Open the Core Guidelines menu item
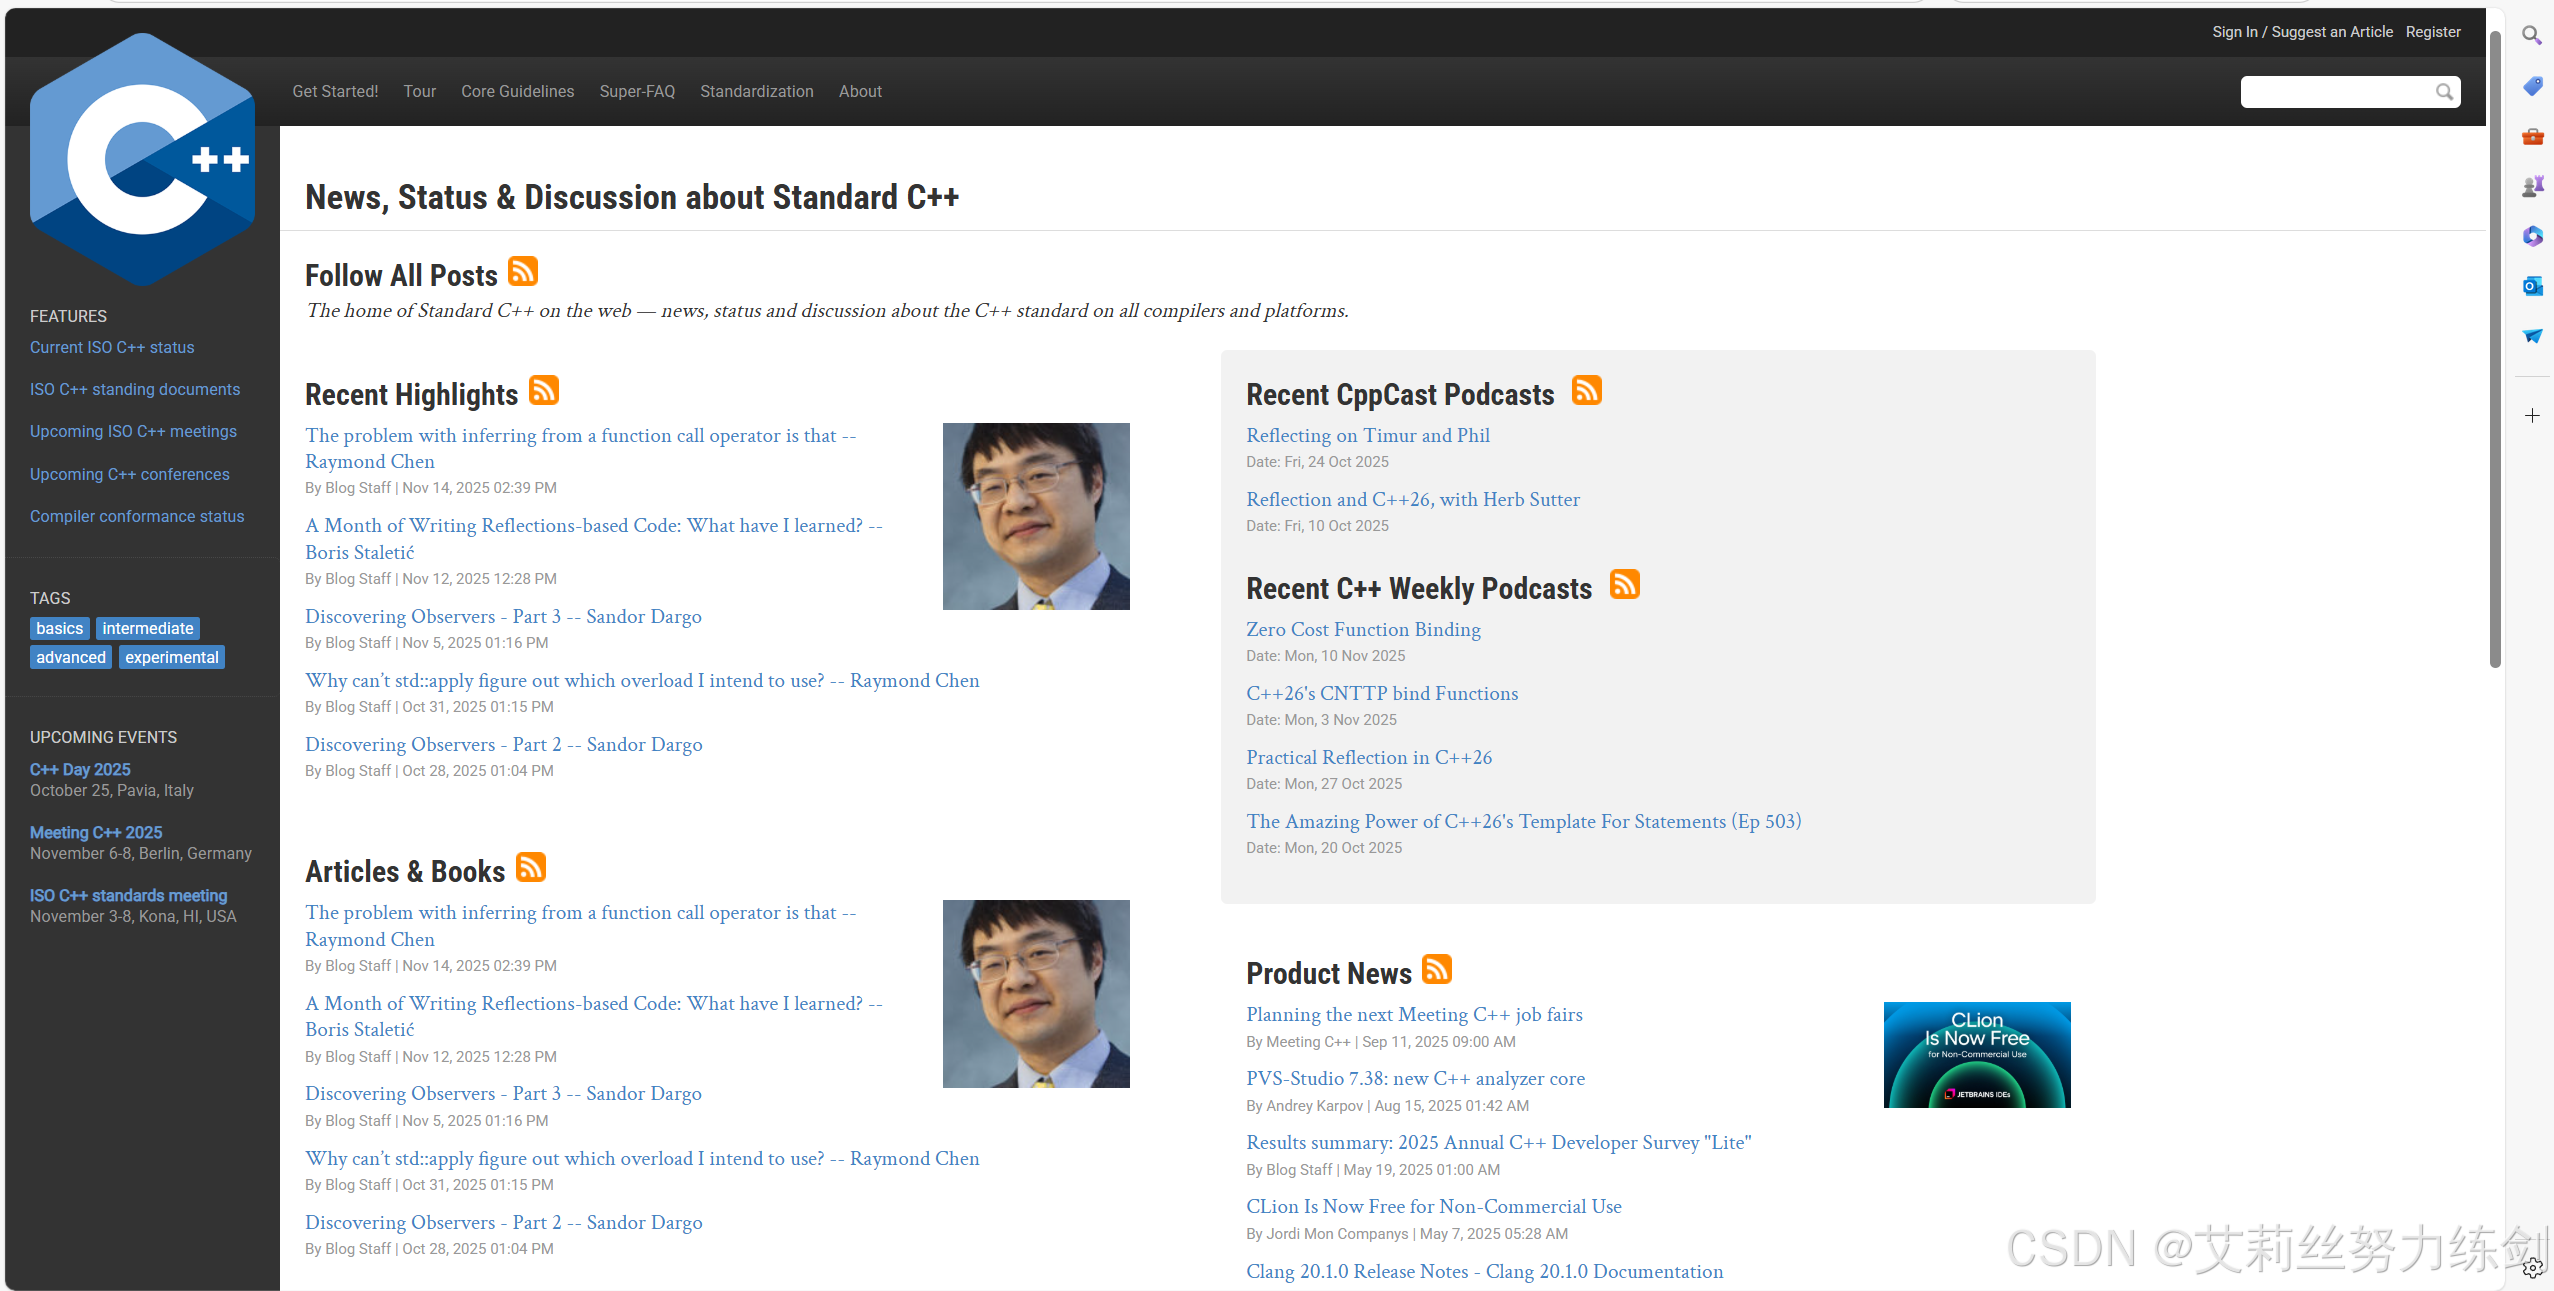This screenshot has width=2554, height=1291. [517, 91]
